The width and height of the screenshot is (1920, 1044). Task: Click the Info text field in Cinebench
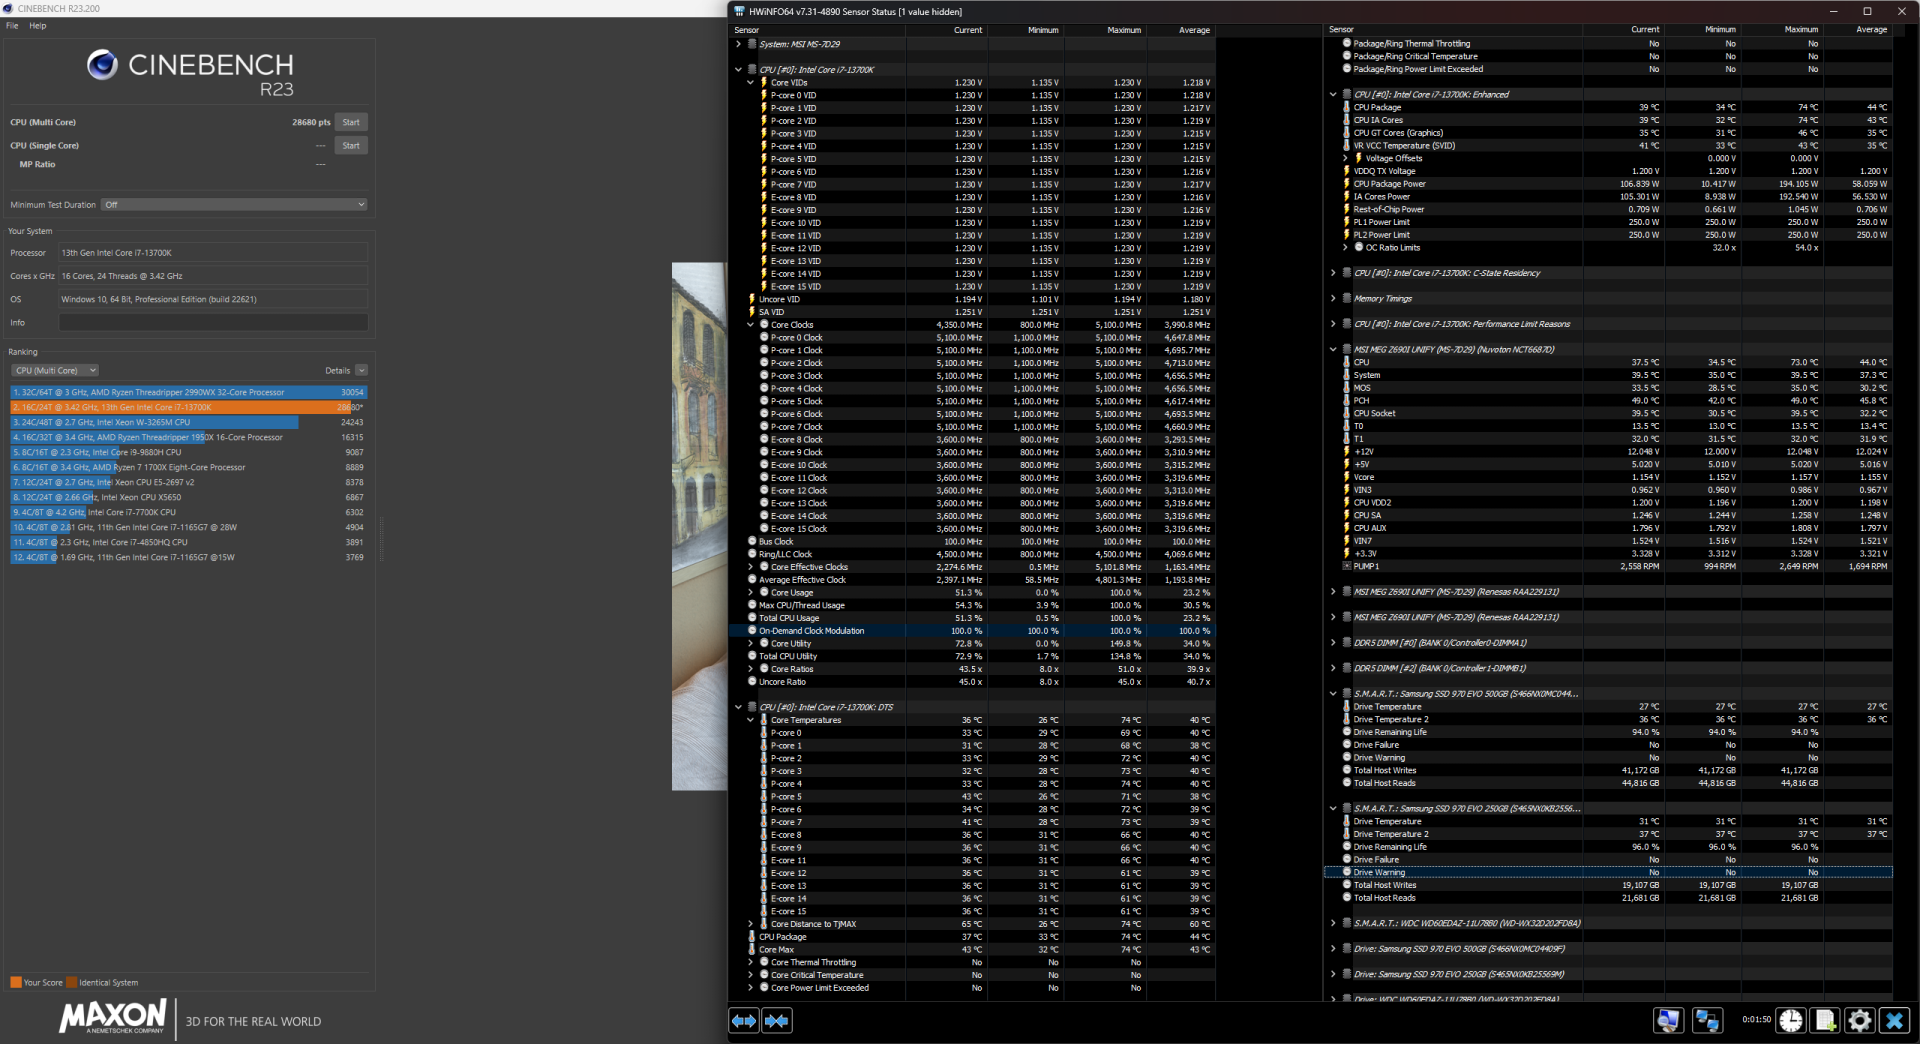point(213,322)
